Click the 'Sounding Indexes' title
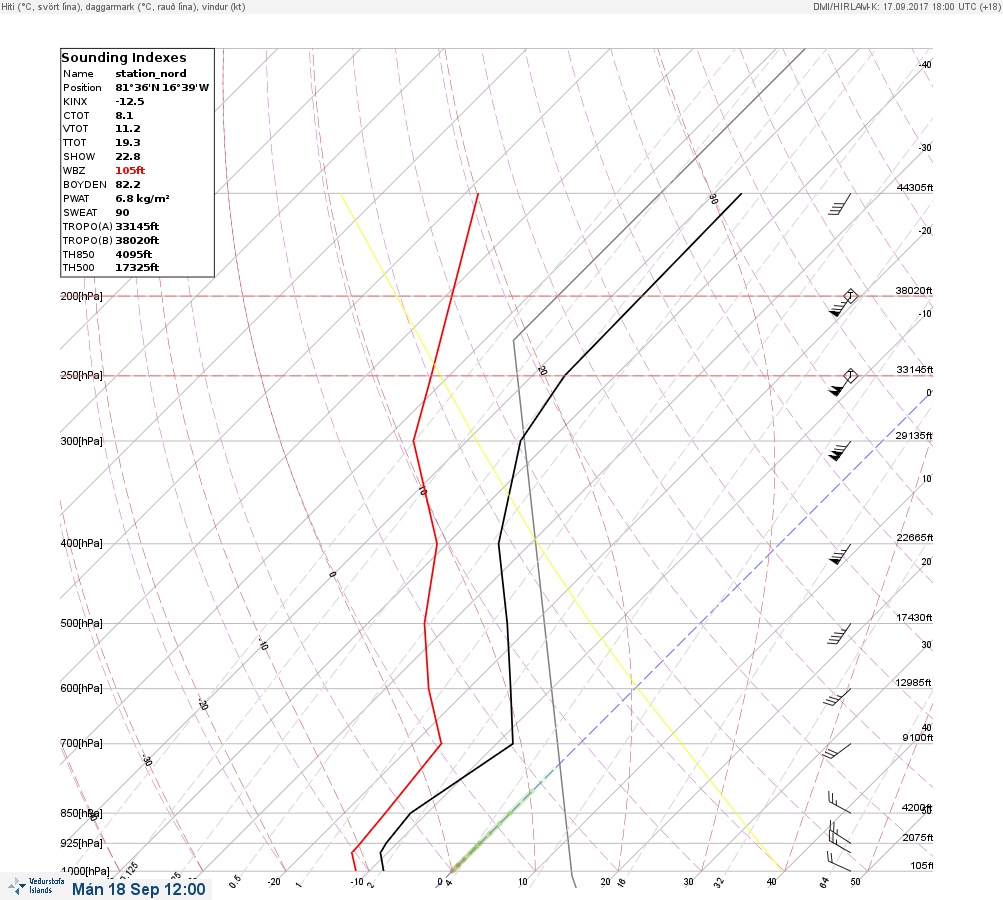This screenshot has height=900, width=1003. point(124,58)
